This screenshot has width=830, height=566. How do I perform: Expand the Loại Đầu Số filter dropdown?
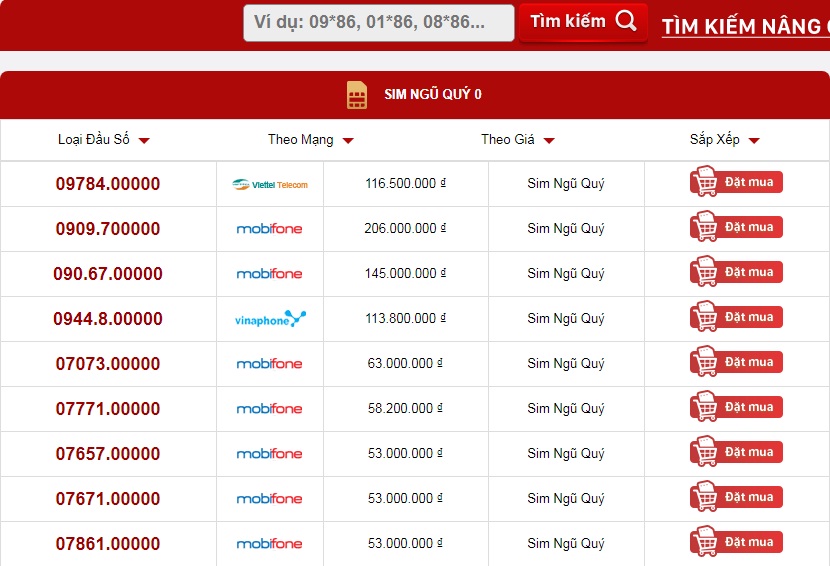(x=104, y=140)
